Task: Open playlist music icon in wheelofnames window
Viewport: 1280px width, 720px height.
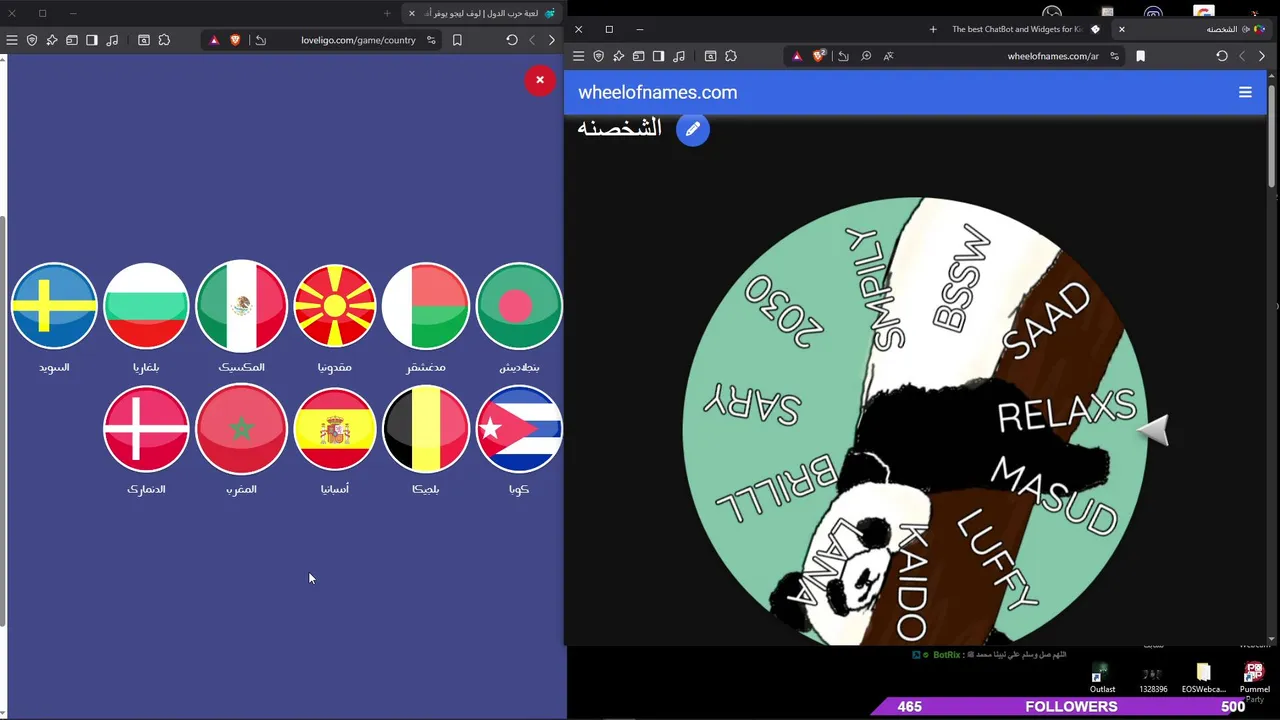Action: (x=679, y=56)
